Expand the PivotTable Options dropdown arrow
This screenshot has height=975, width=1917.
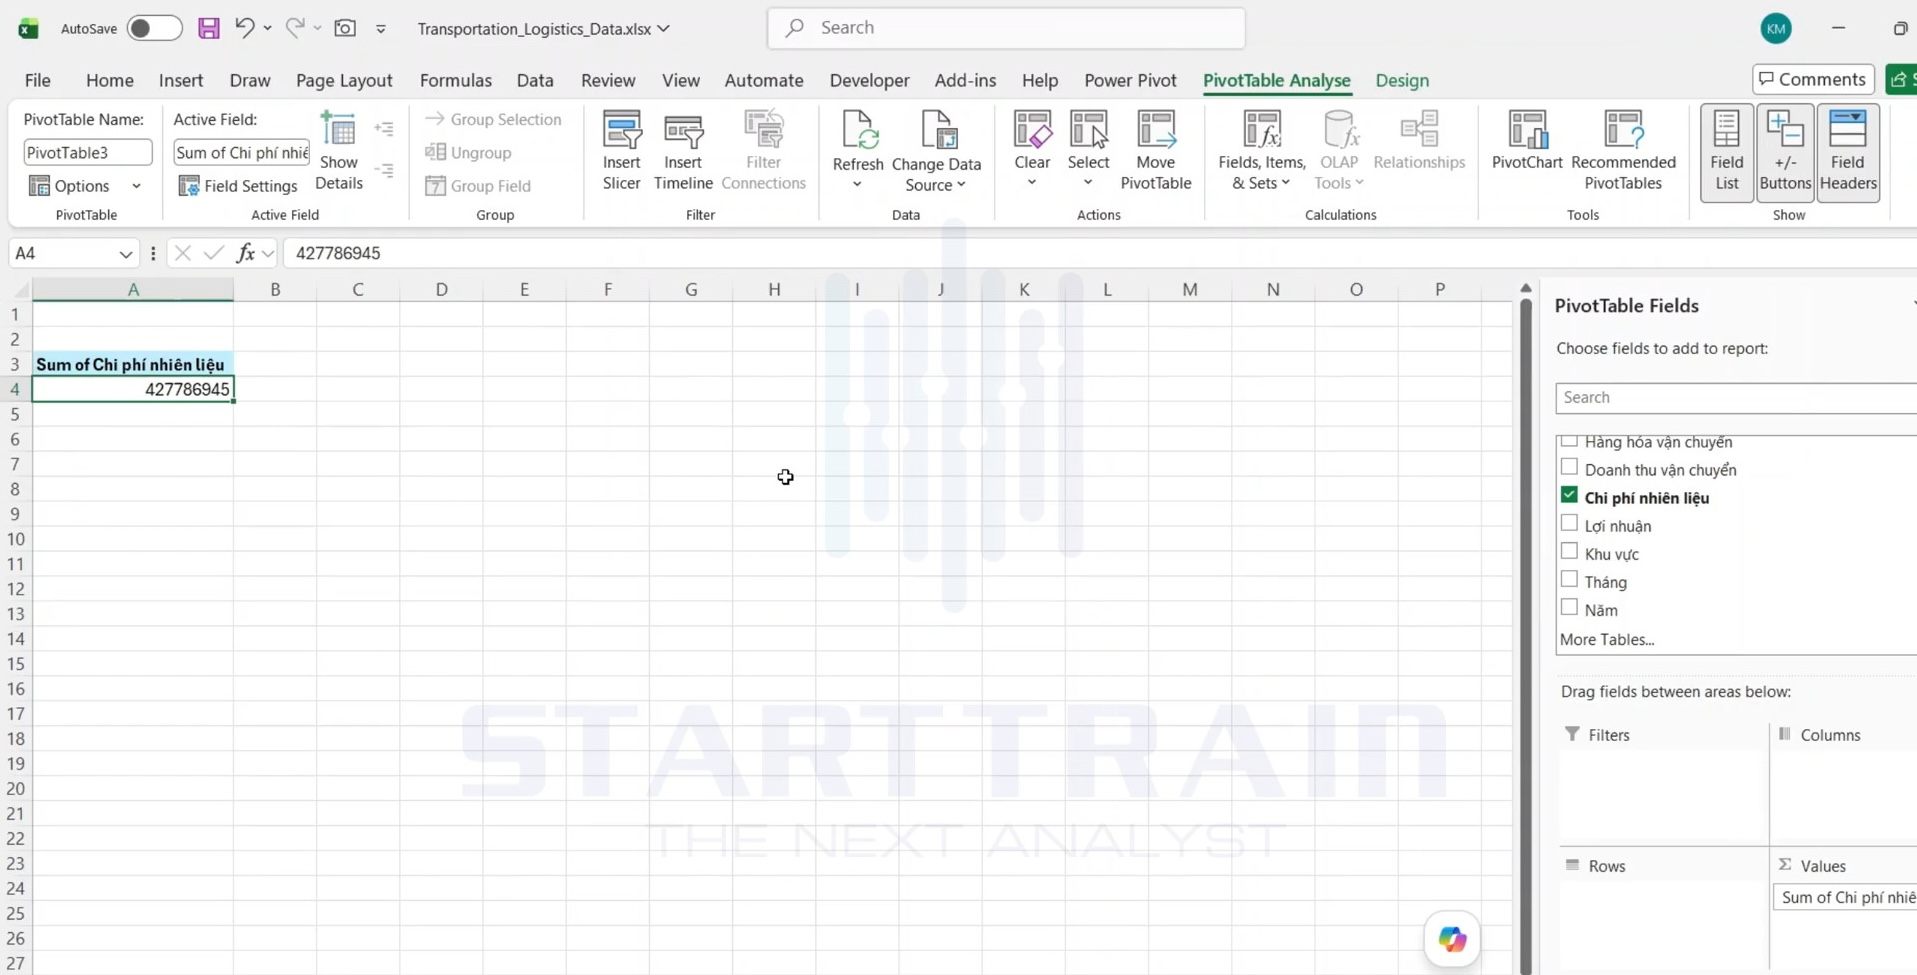[x=136, y=186]
